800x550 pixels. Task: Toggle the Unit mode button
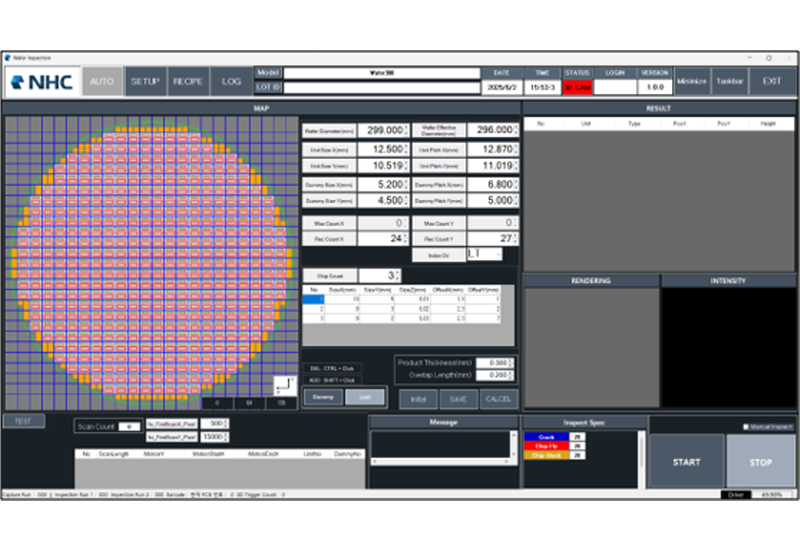pos(365,397)
